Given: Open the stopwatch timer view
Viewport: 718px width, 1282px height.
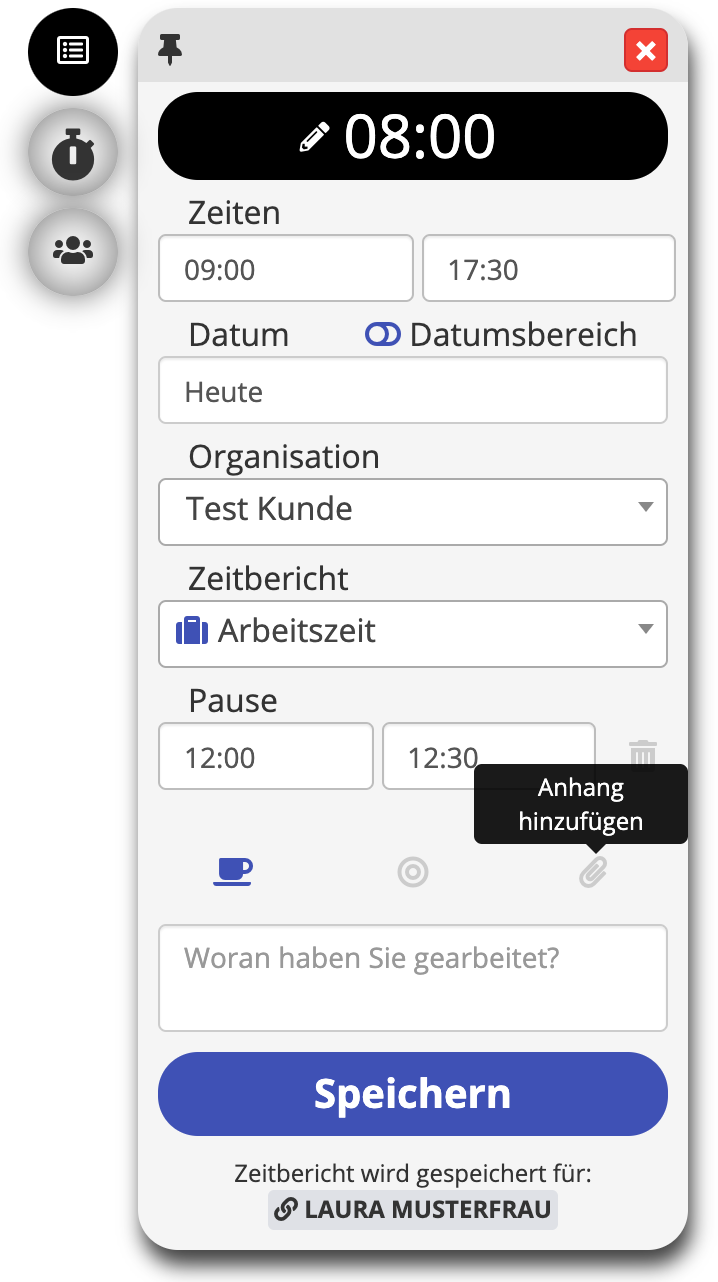Looking at the screenshot, I should pos(72,153).
